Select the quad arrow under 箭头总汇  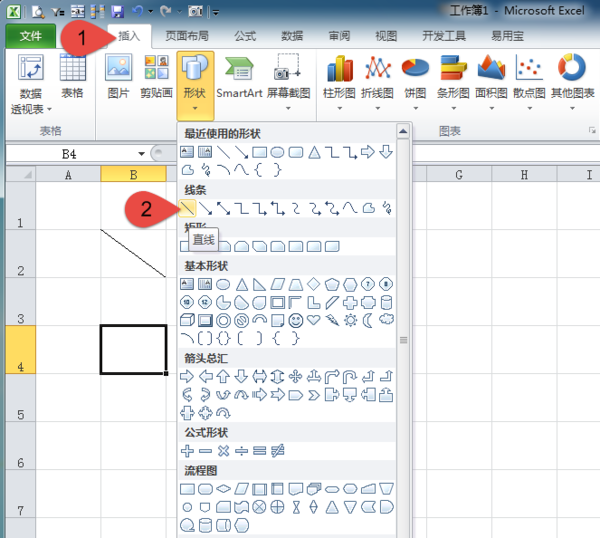(295, 377)
